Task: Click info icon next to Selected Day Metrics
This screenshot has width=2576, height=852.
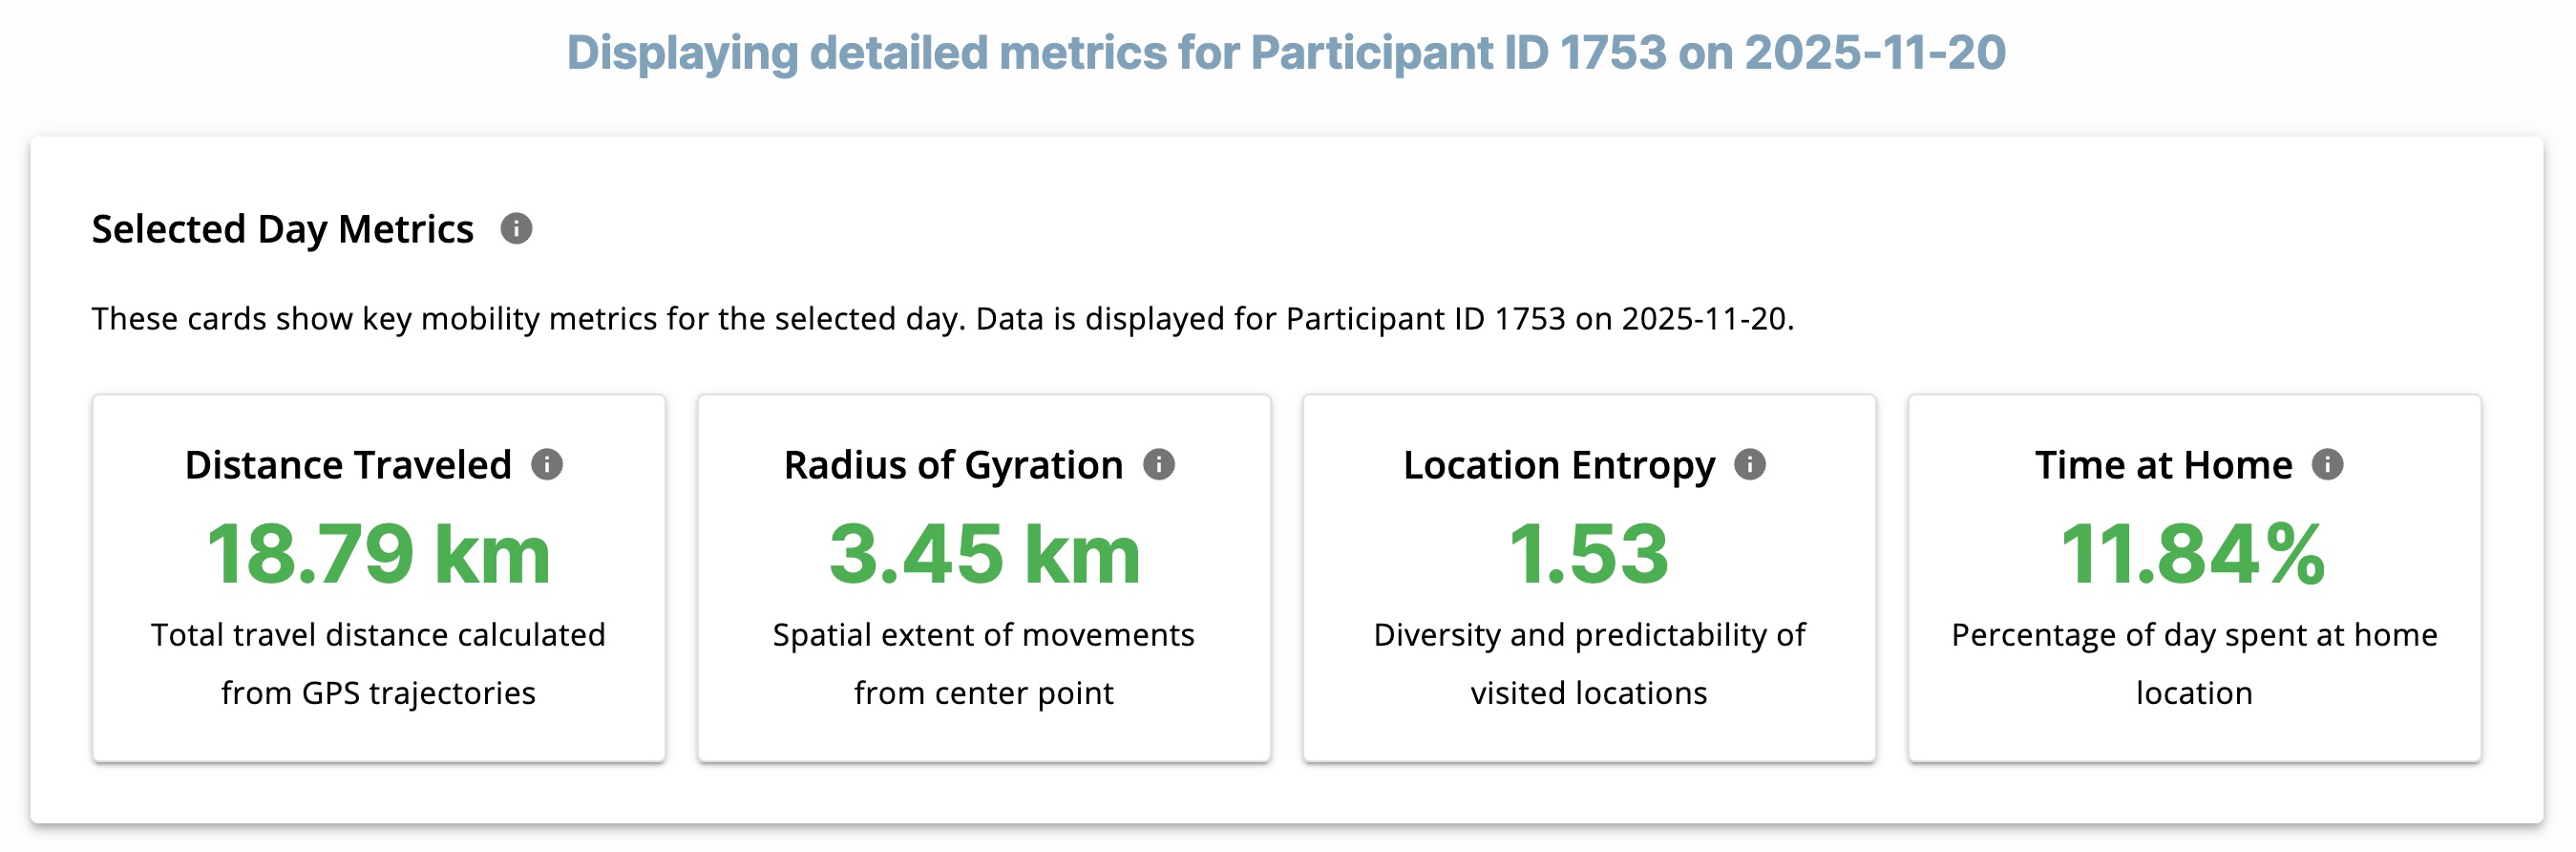Action: click(516, 229)
